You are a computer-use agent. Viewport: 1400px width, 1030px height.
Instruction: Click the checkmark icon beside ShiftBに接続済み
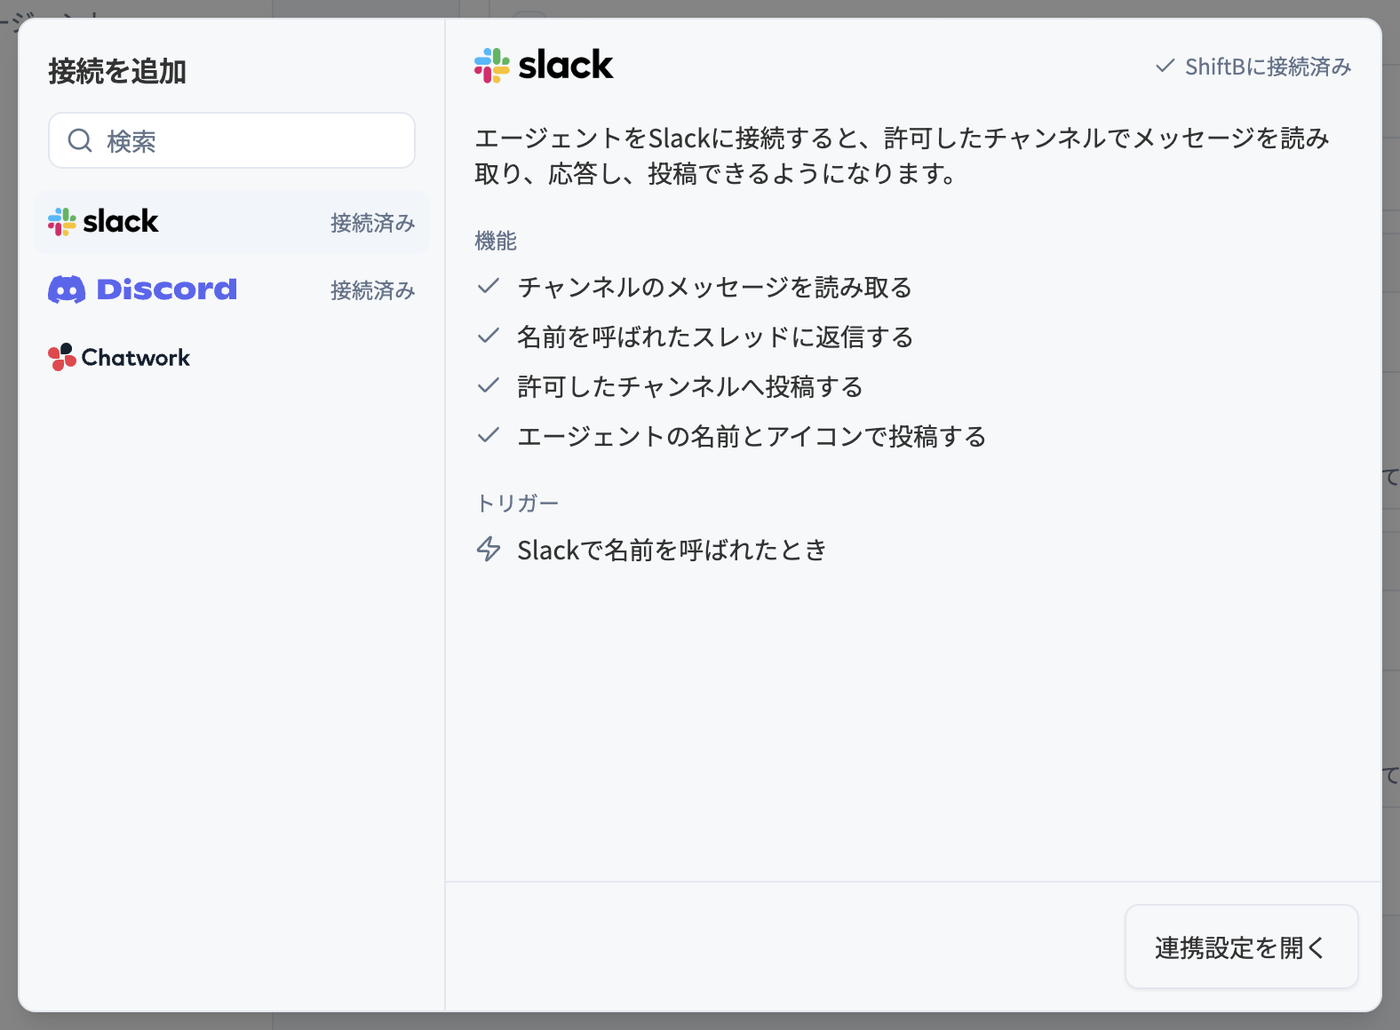1165,66
